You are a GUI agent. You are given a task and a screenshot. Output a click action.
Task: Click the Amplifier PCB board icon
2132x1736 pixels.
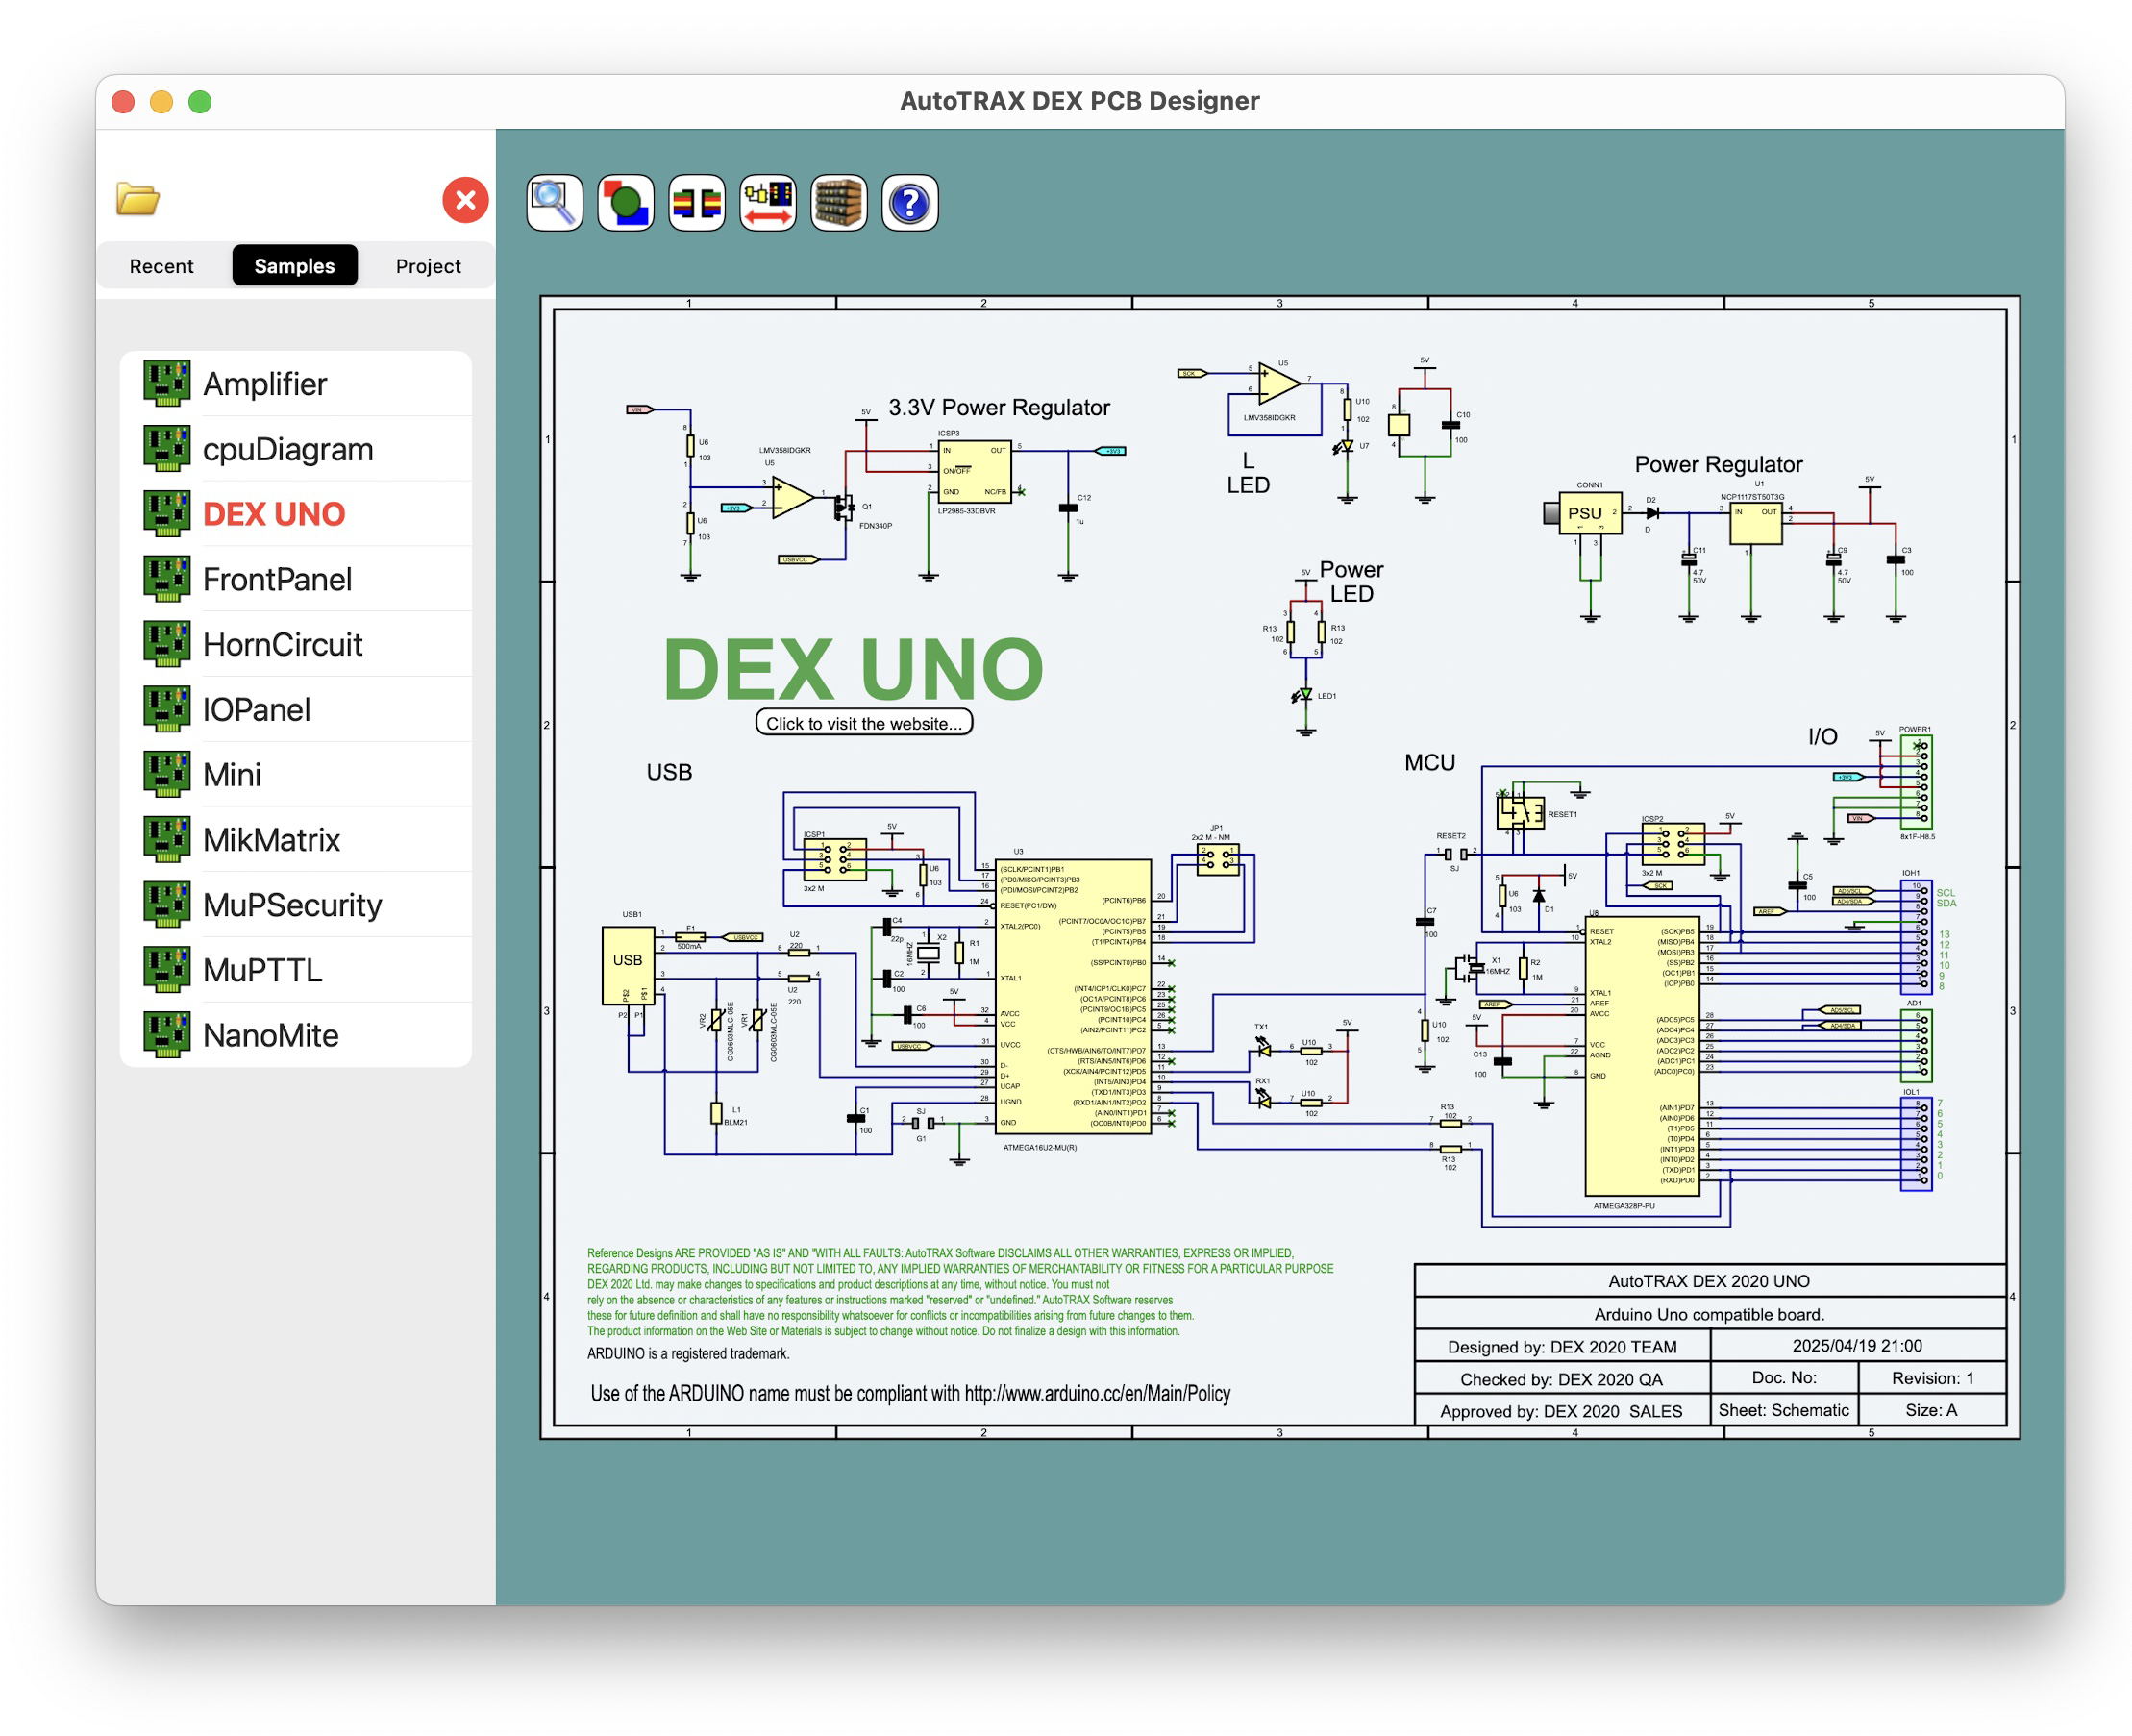point(167,384)
